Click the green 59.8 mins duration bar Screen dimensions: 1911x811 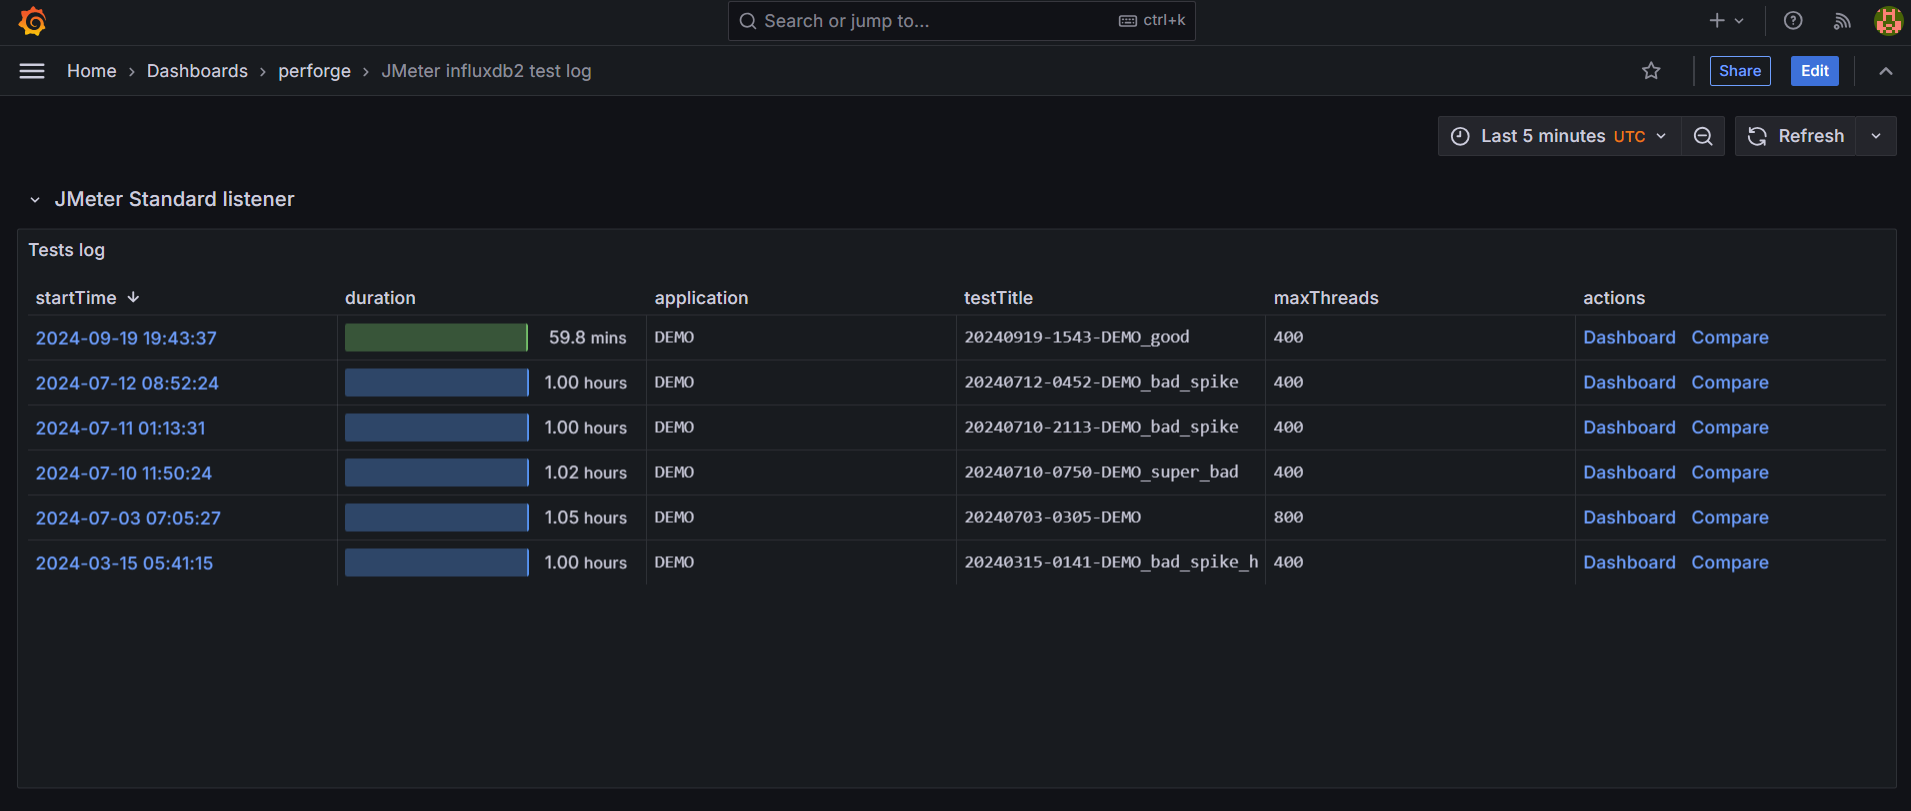(436, 338)
